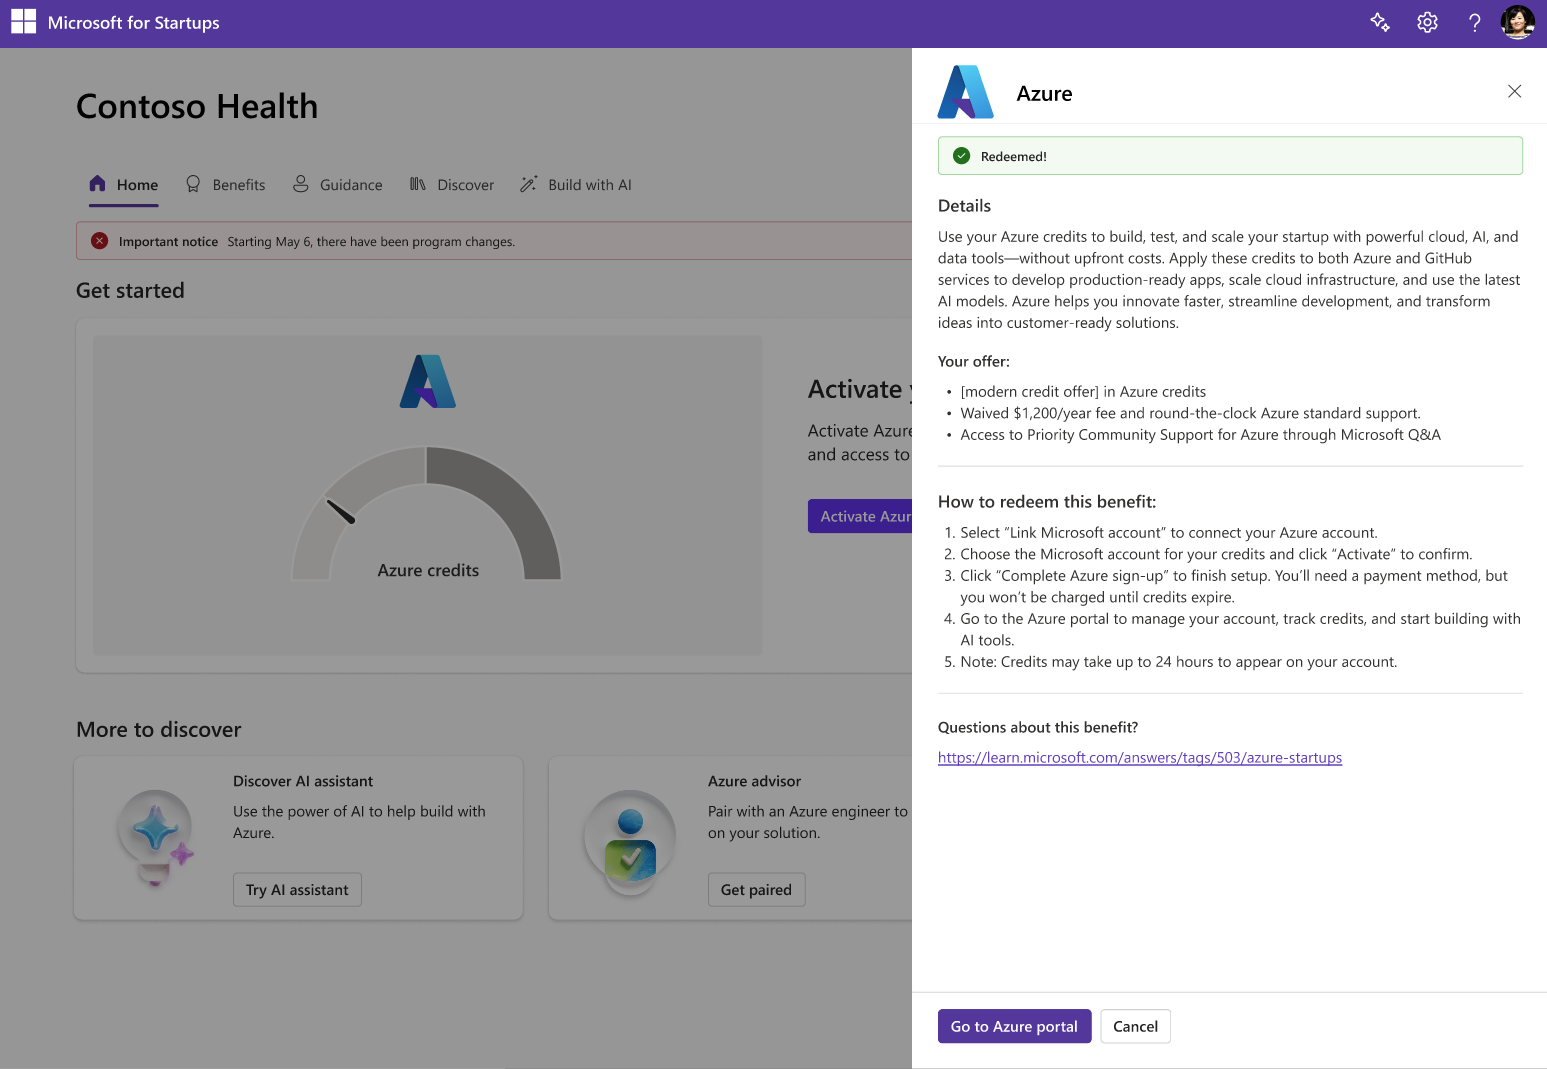Click the green Redeemed checkmark icon

point(961,155)
